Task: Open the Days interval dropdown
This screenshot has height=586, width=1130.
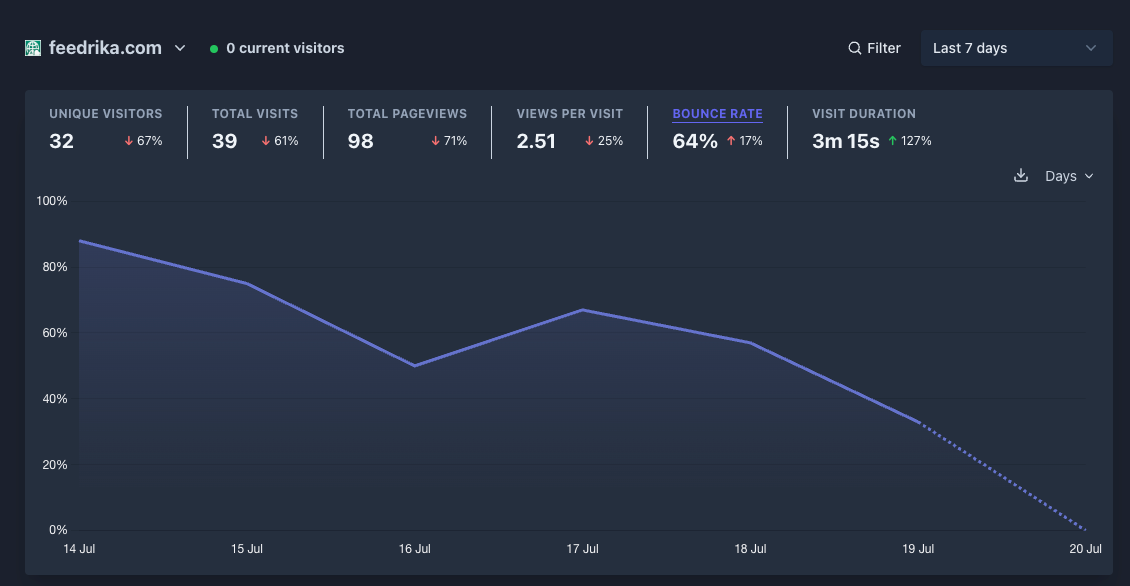Action: coord(1069,176)
